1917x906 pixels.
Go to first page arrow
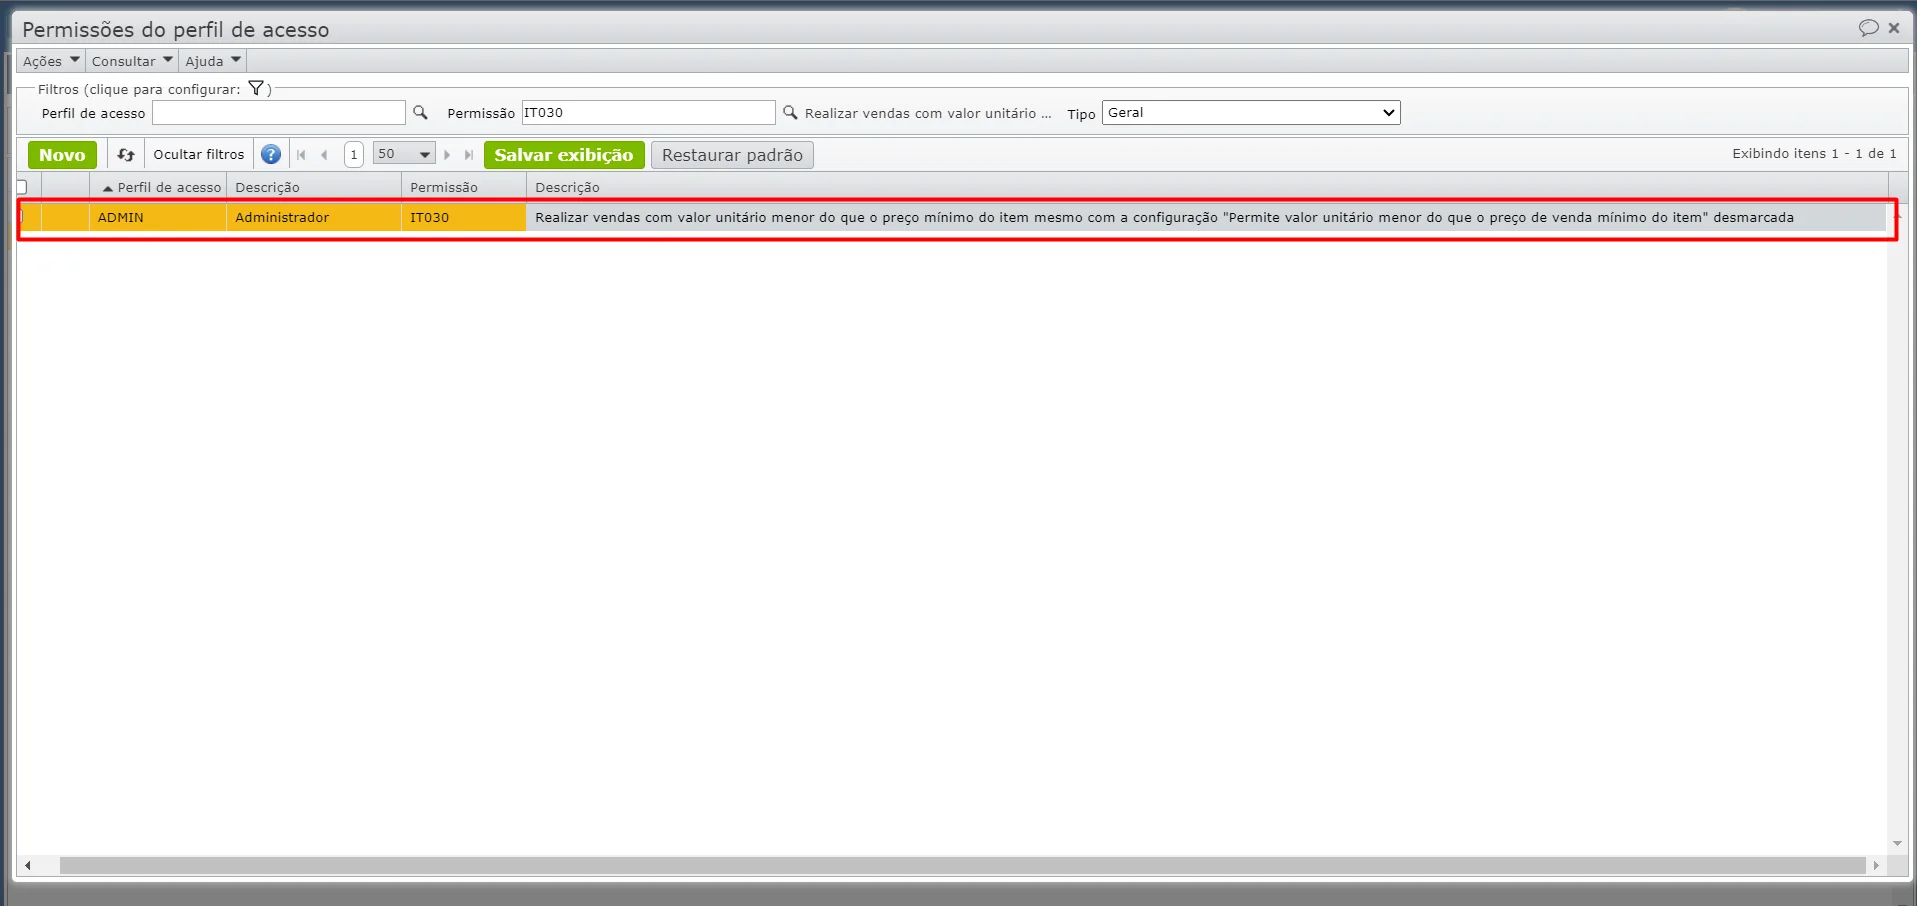click(301, 155)
